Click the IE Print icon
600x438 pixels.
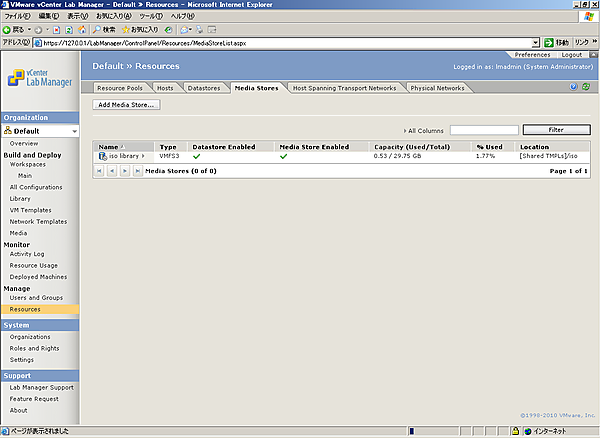click(x=199, y=29)
